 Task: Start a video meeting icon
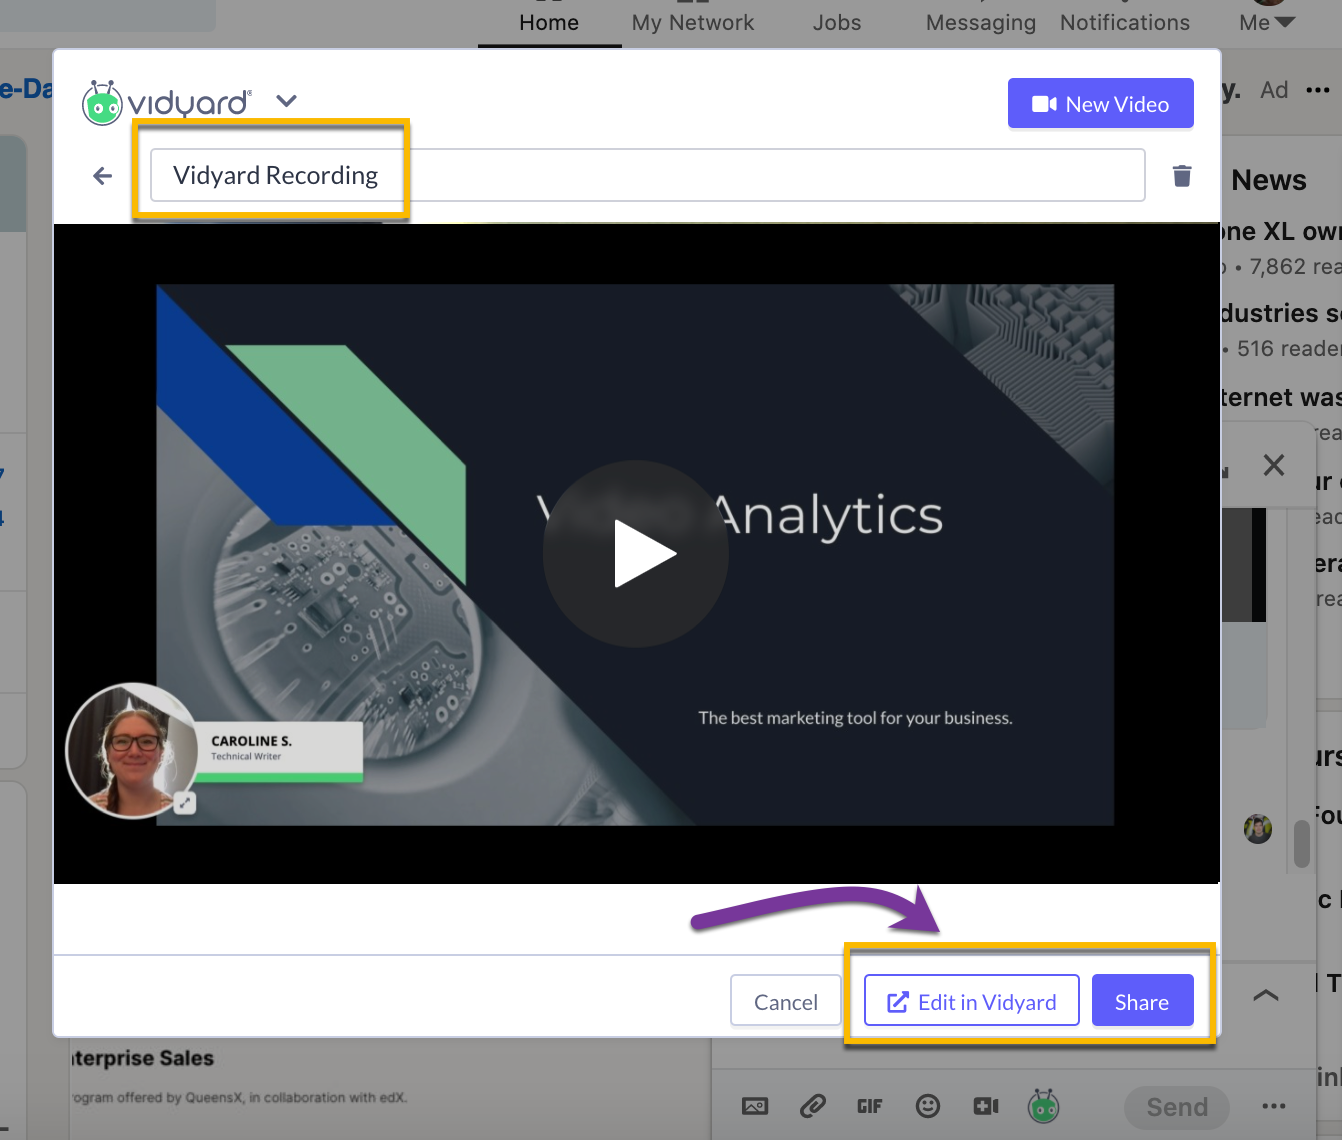(x=986, y=1106)
